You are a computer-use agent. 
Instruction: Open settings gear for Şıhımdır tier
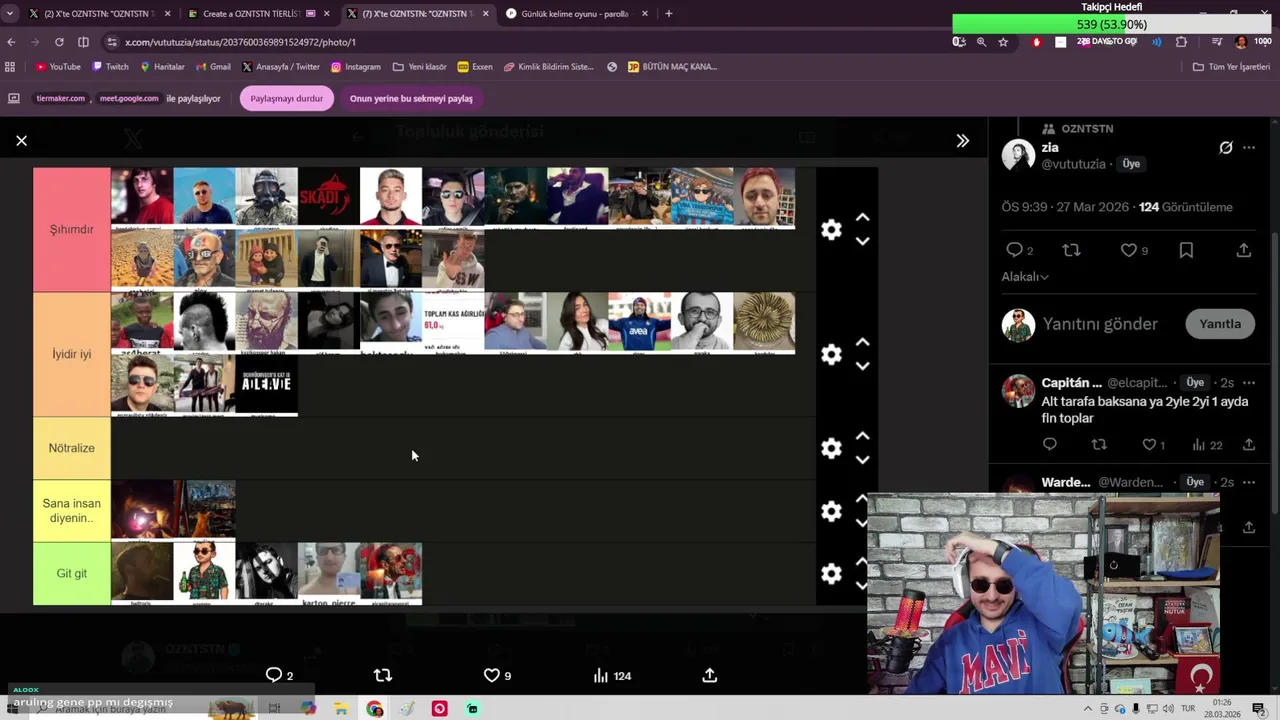click(831, 229)
